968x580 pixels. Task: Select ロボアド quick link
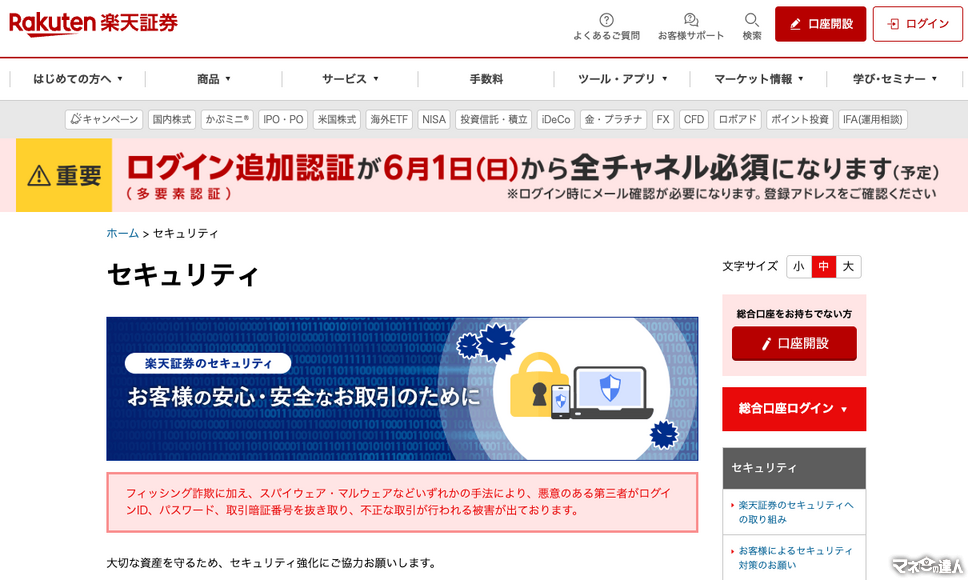pos(738,120)
